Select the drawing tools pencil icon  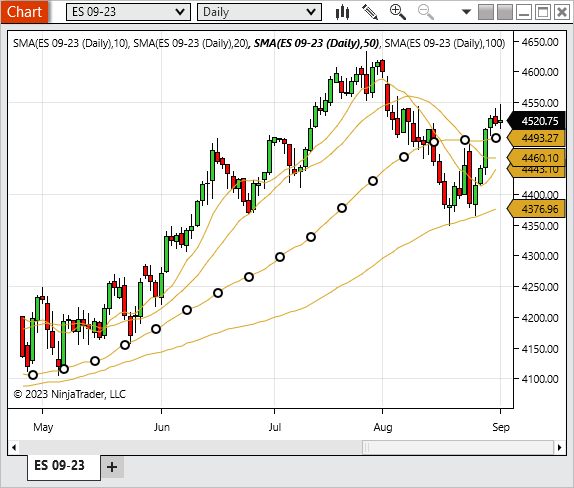point(370,12)
